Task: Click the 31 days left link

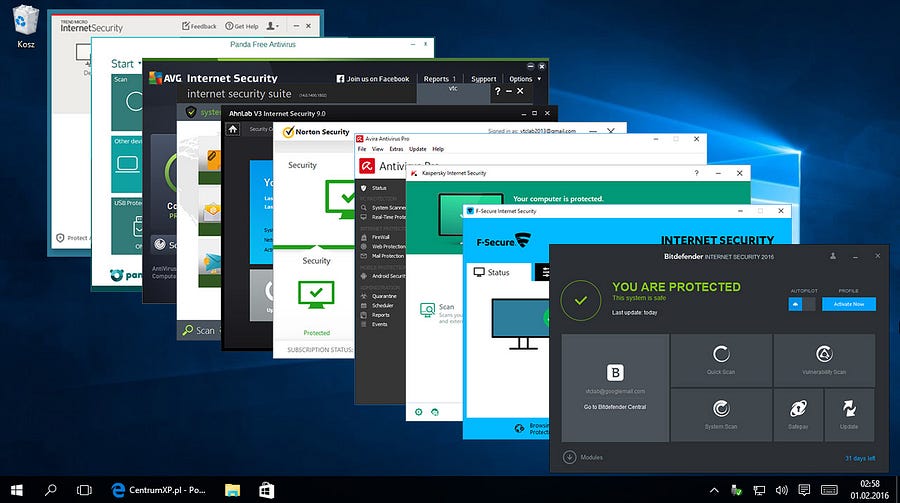Action: [860, 458]
